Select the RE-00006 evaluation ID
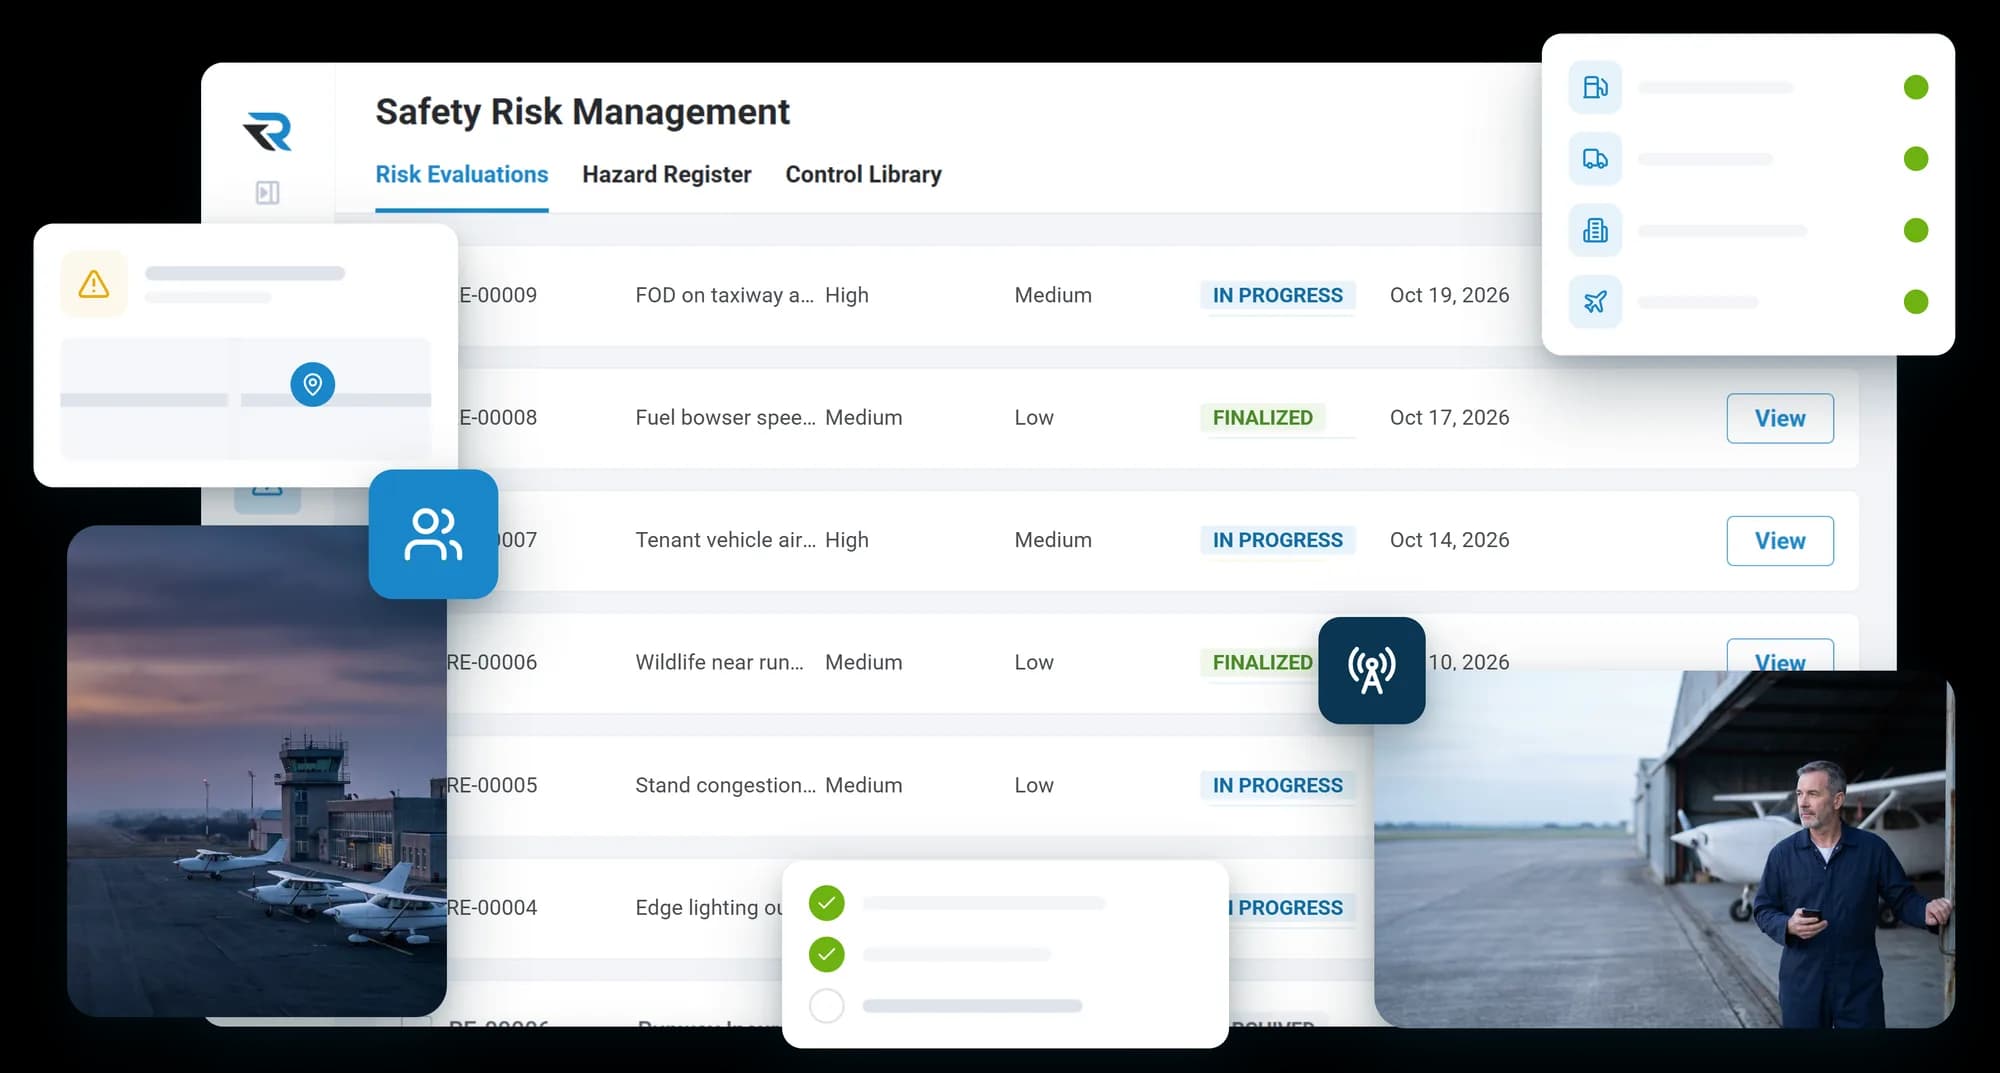Image resolution: width=2000 pixels, height=1073 pixels. click(492, 662)
